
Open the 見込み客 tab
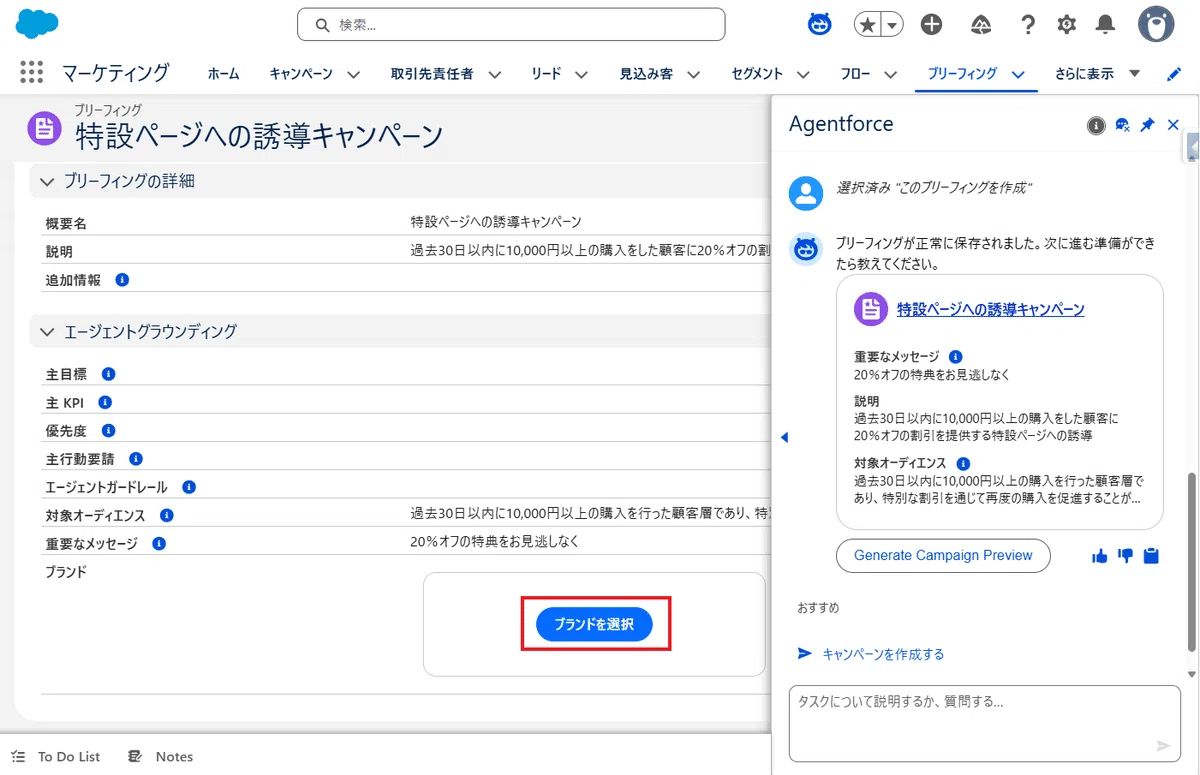tap(646, 74)
